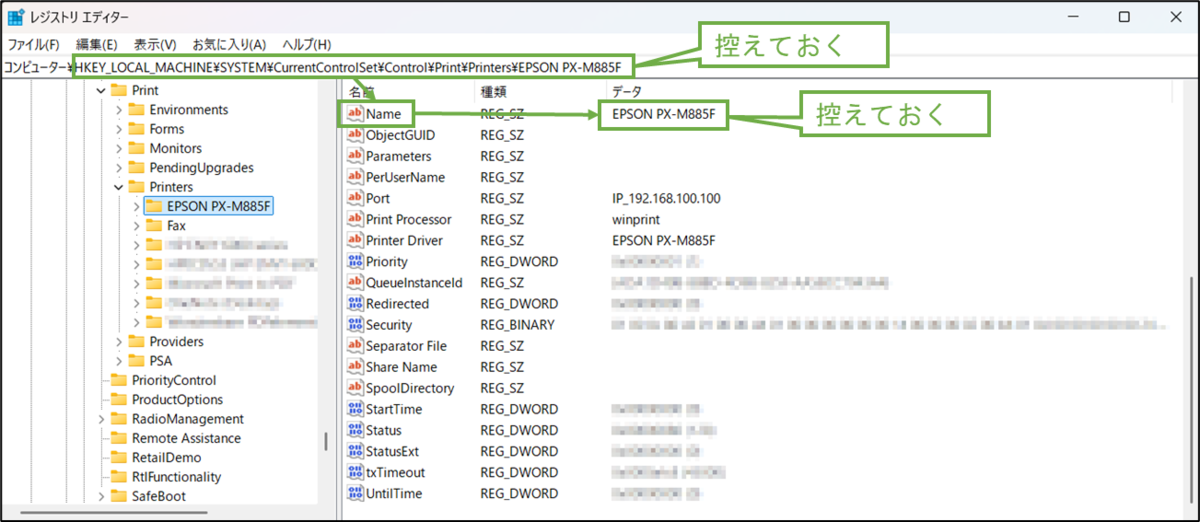Expand the EPSON PX-M885F printer key
1200x522 pixels.
coord(136,206)
